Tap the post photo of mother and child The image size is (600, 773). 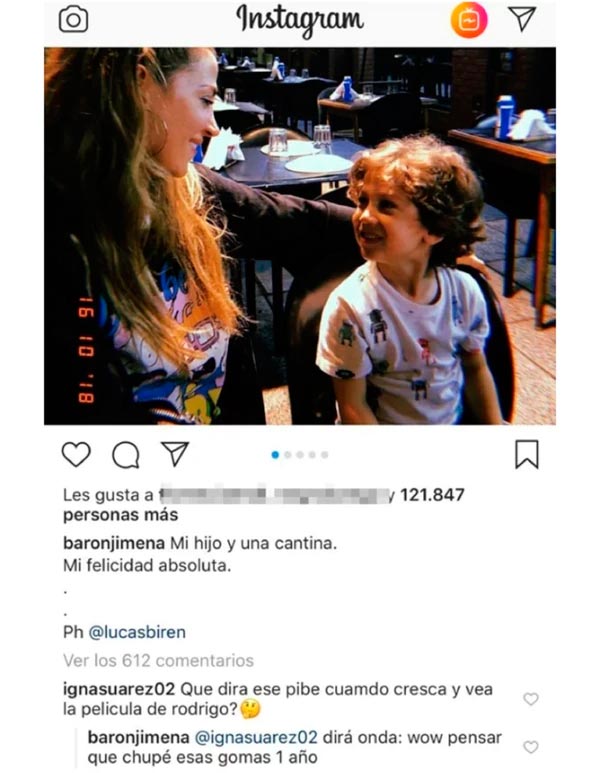(x=300, y=236)
